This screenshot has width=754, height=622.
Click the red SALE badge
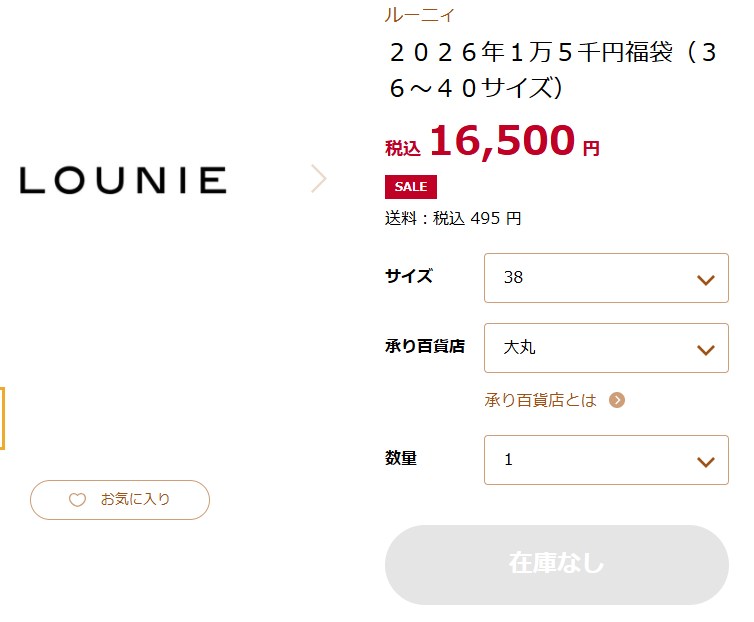click(410, 187)
